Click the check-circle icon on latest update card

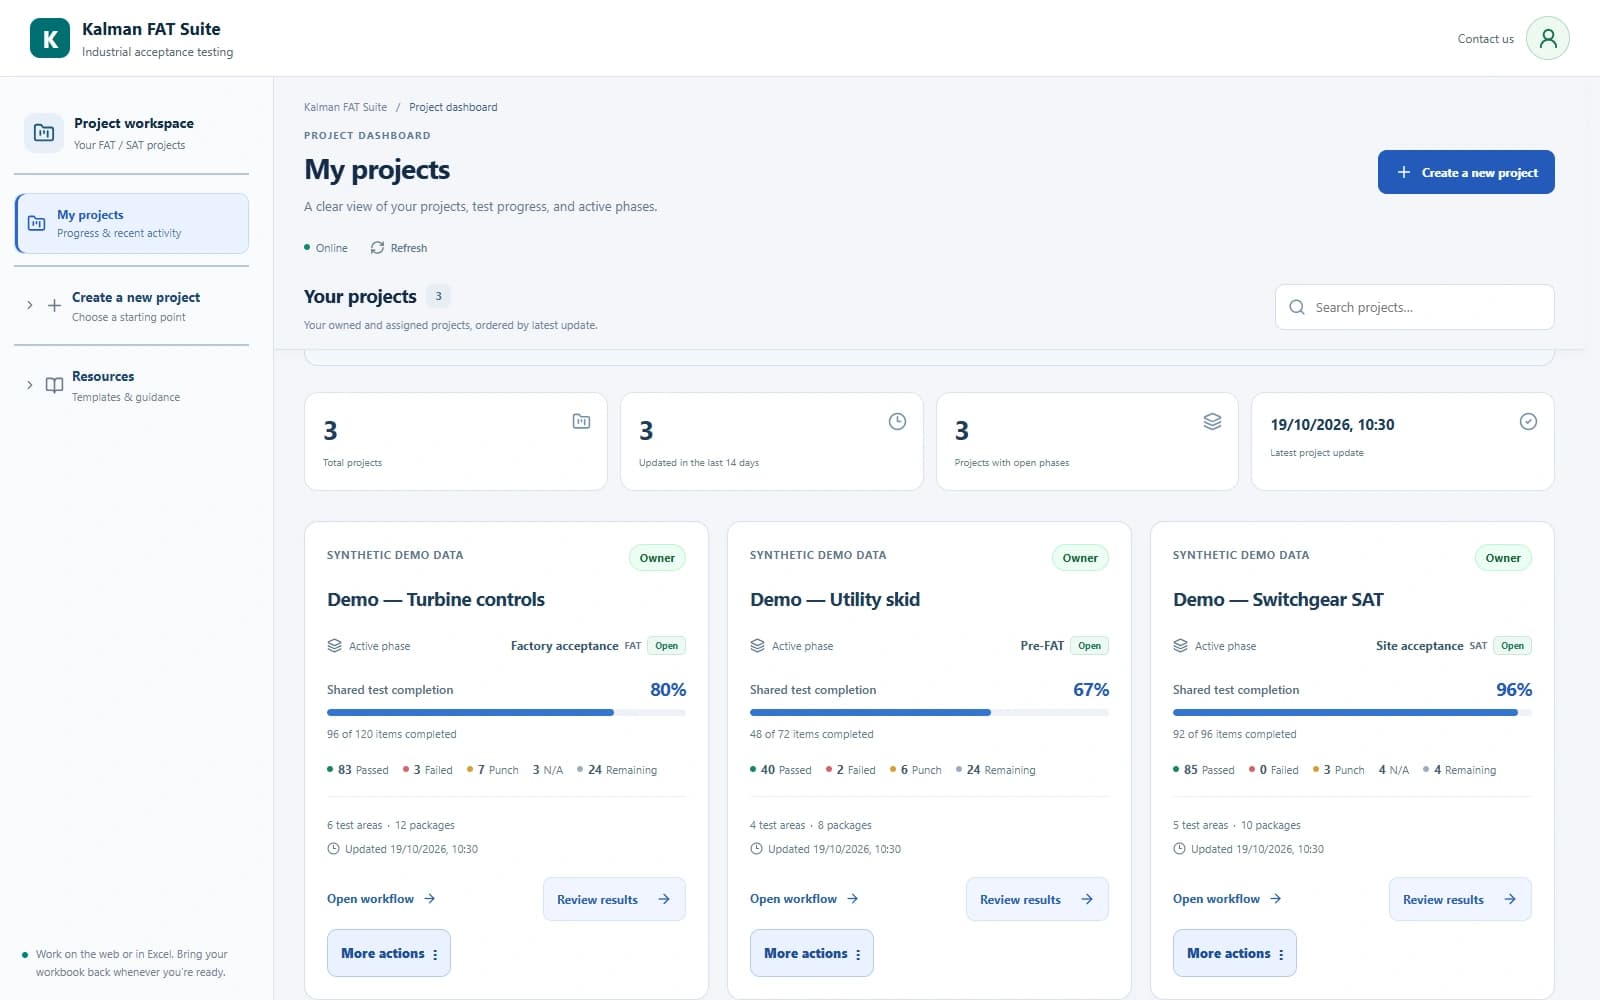(1528, 421)
